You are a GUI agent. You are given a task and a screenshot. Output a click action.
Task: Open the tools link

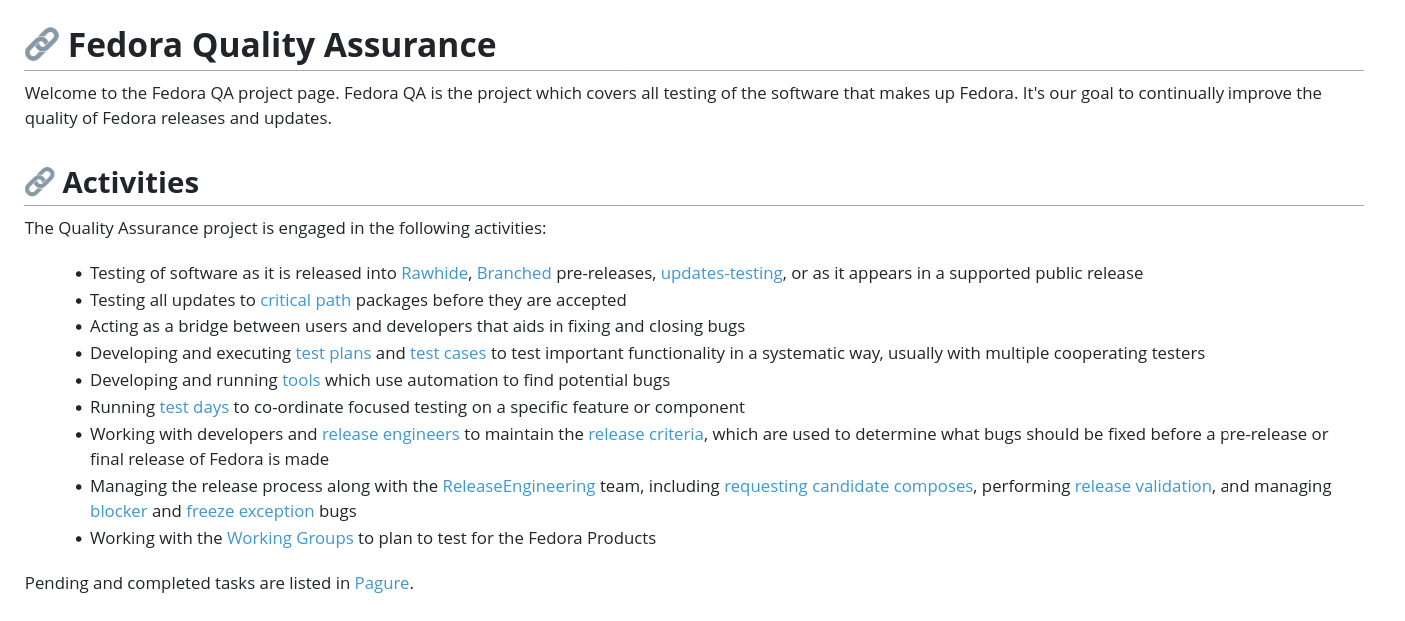click(x=301, y=380)
